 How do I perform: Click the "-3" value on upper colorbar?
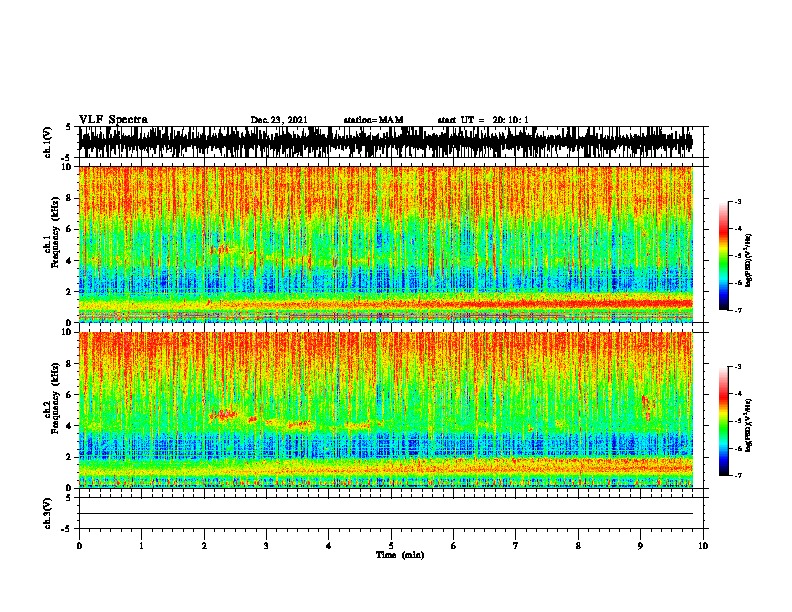(737, 201)
